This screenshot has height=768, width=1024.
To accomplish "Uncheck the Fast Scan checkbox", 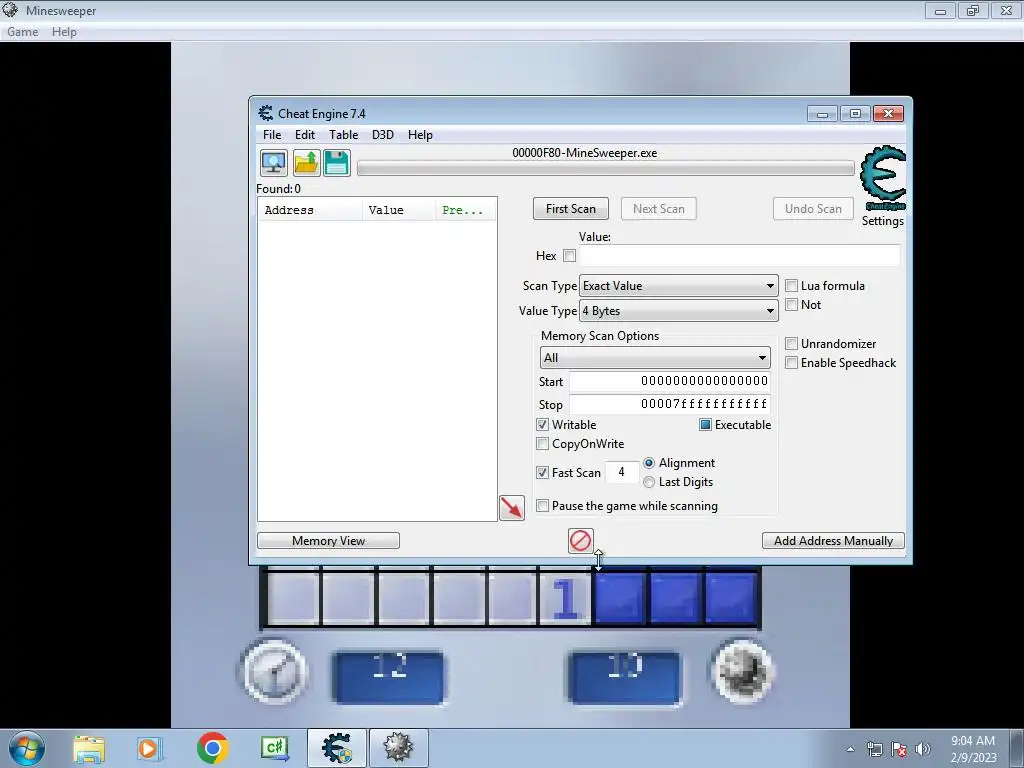I will click(542, 472).
